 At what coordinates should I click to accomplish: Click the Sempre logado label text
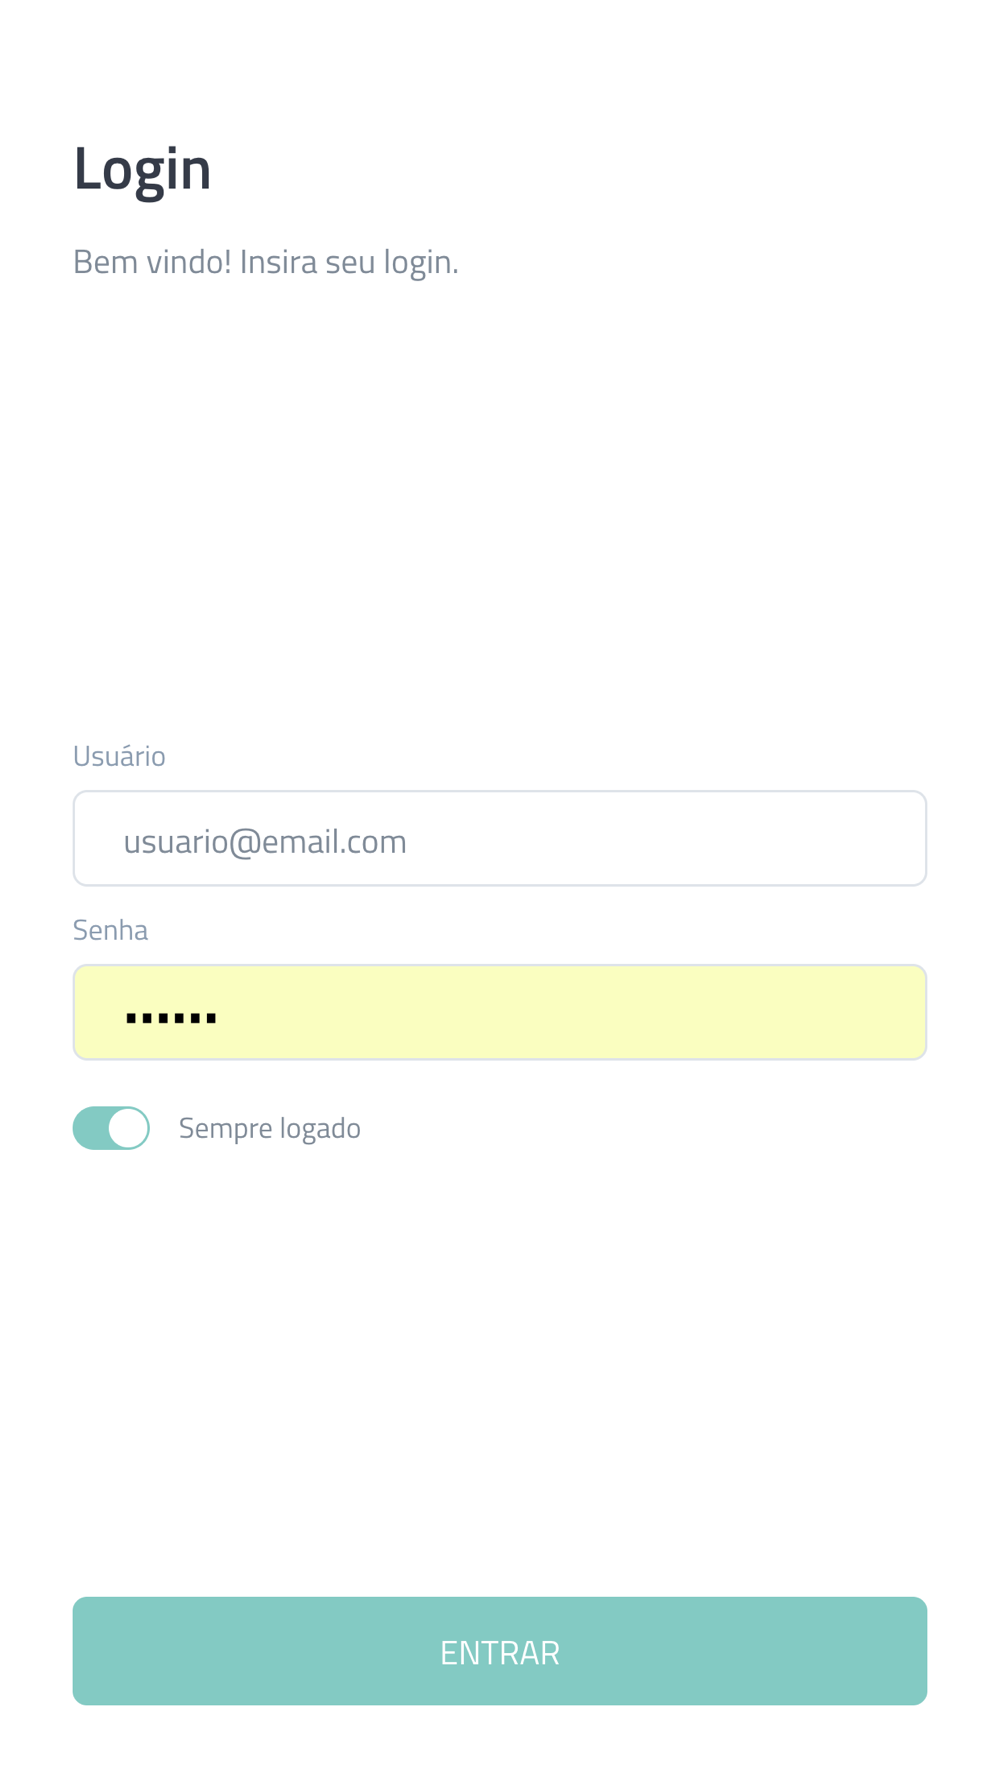[x=270, y=1128]
